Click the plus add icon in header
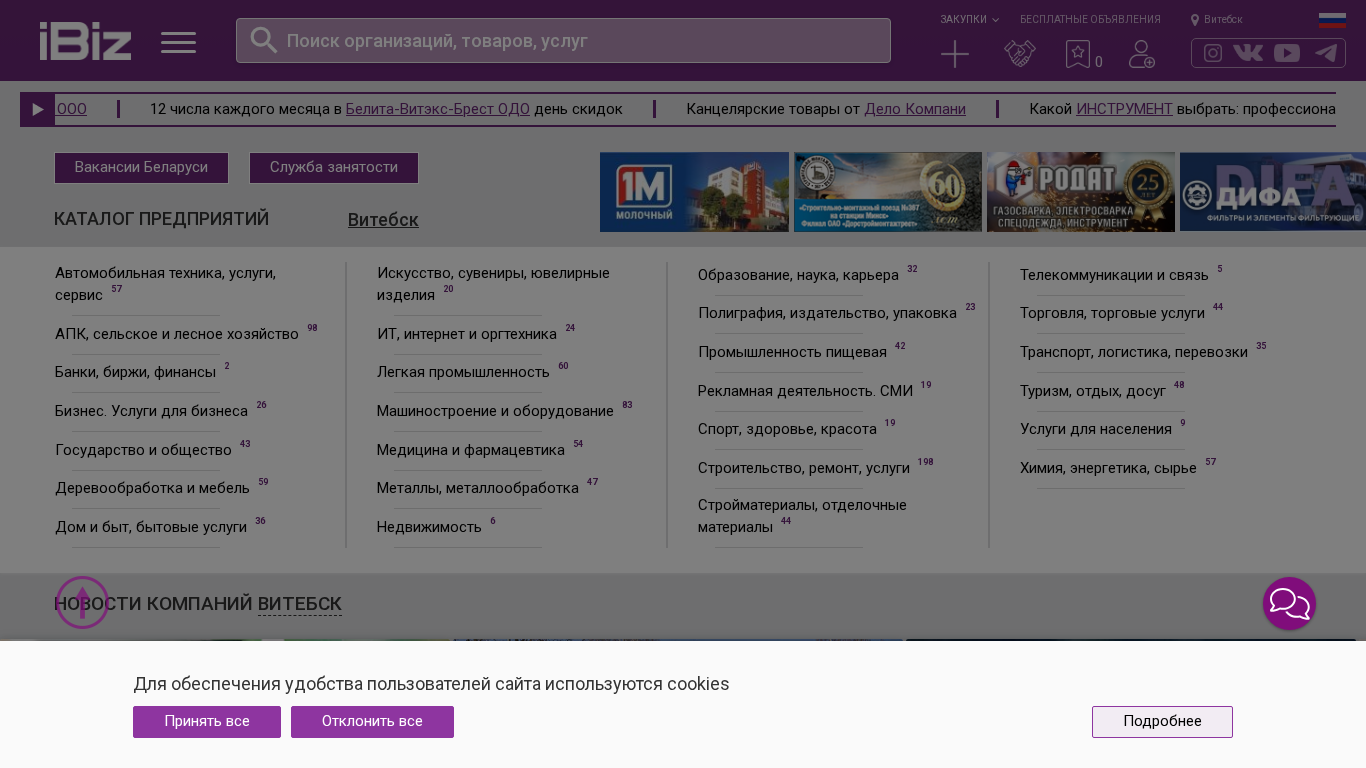This screenshot has width=1366, height=768. [955, 54]
